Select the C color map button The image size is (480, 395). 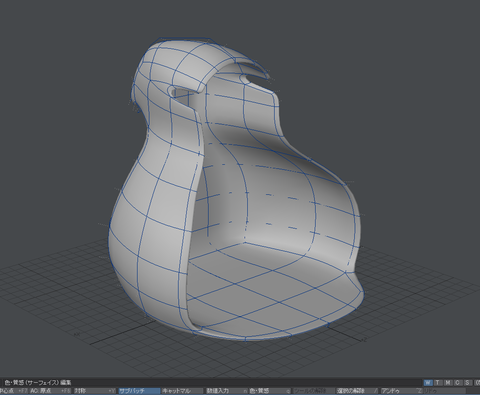pos(458,383)
